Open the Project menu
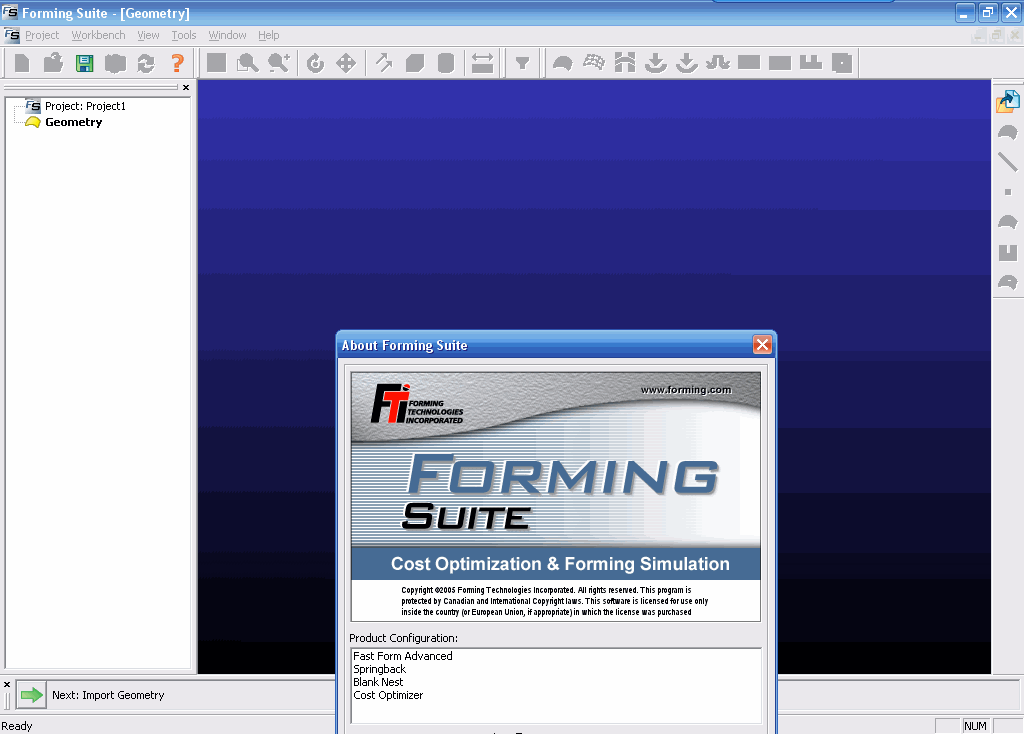 (42, 35)
